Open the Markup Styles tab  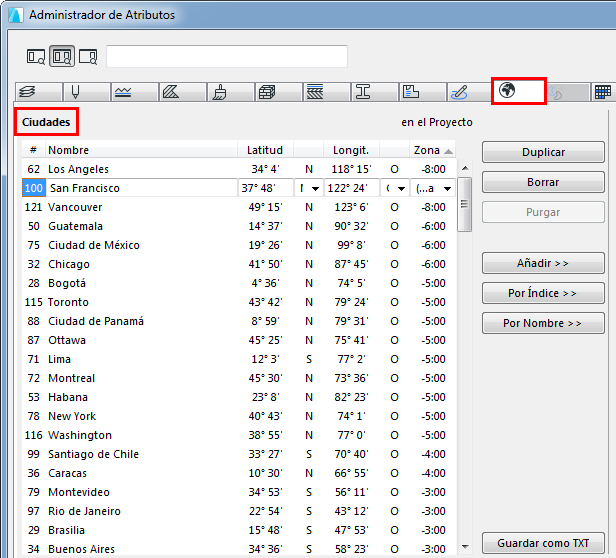(x=469, y=92)
